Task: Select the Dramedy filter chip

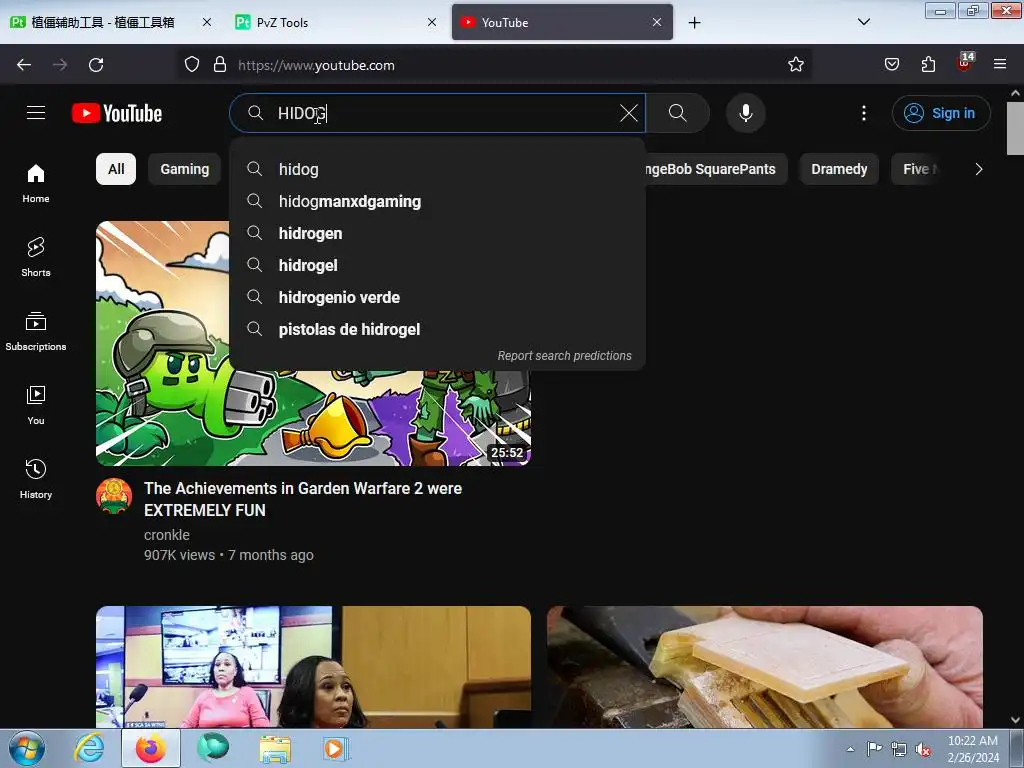Action: (839, 169)
